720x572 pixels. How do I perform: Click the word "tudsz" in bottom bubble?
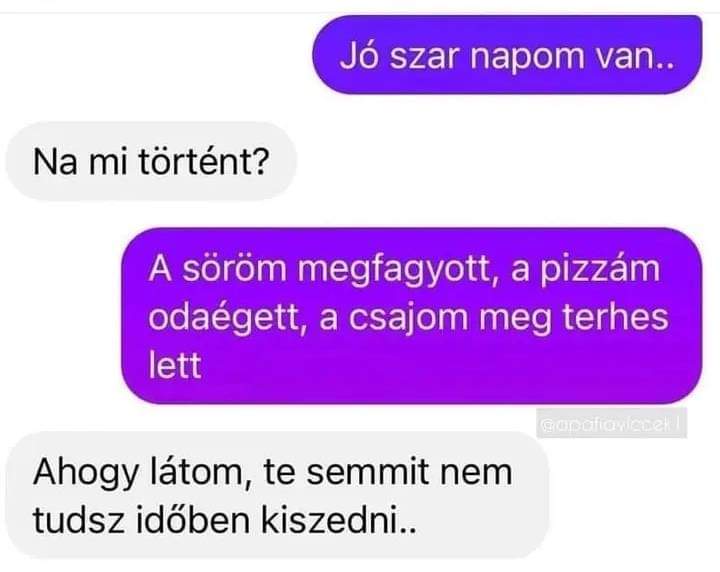click(x=79, y=521)
